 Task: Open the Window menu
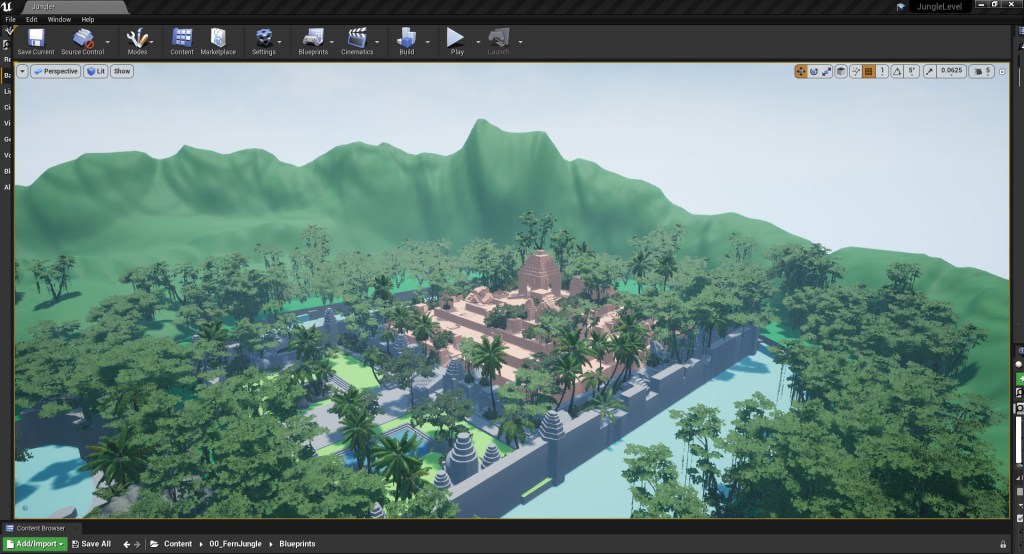[59, 19]
